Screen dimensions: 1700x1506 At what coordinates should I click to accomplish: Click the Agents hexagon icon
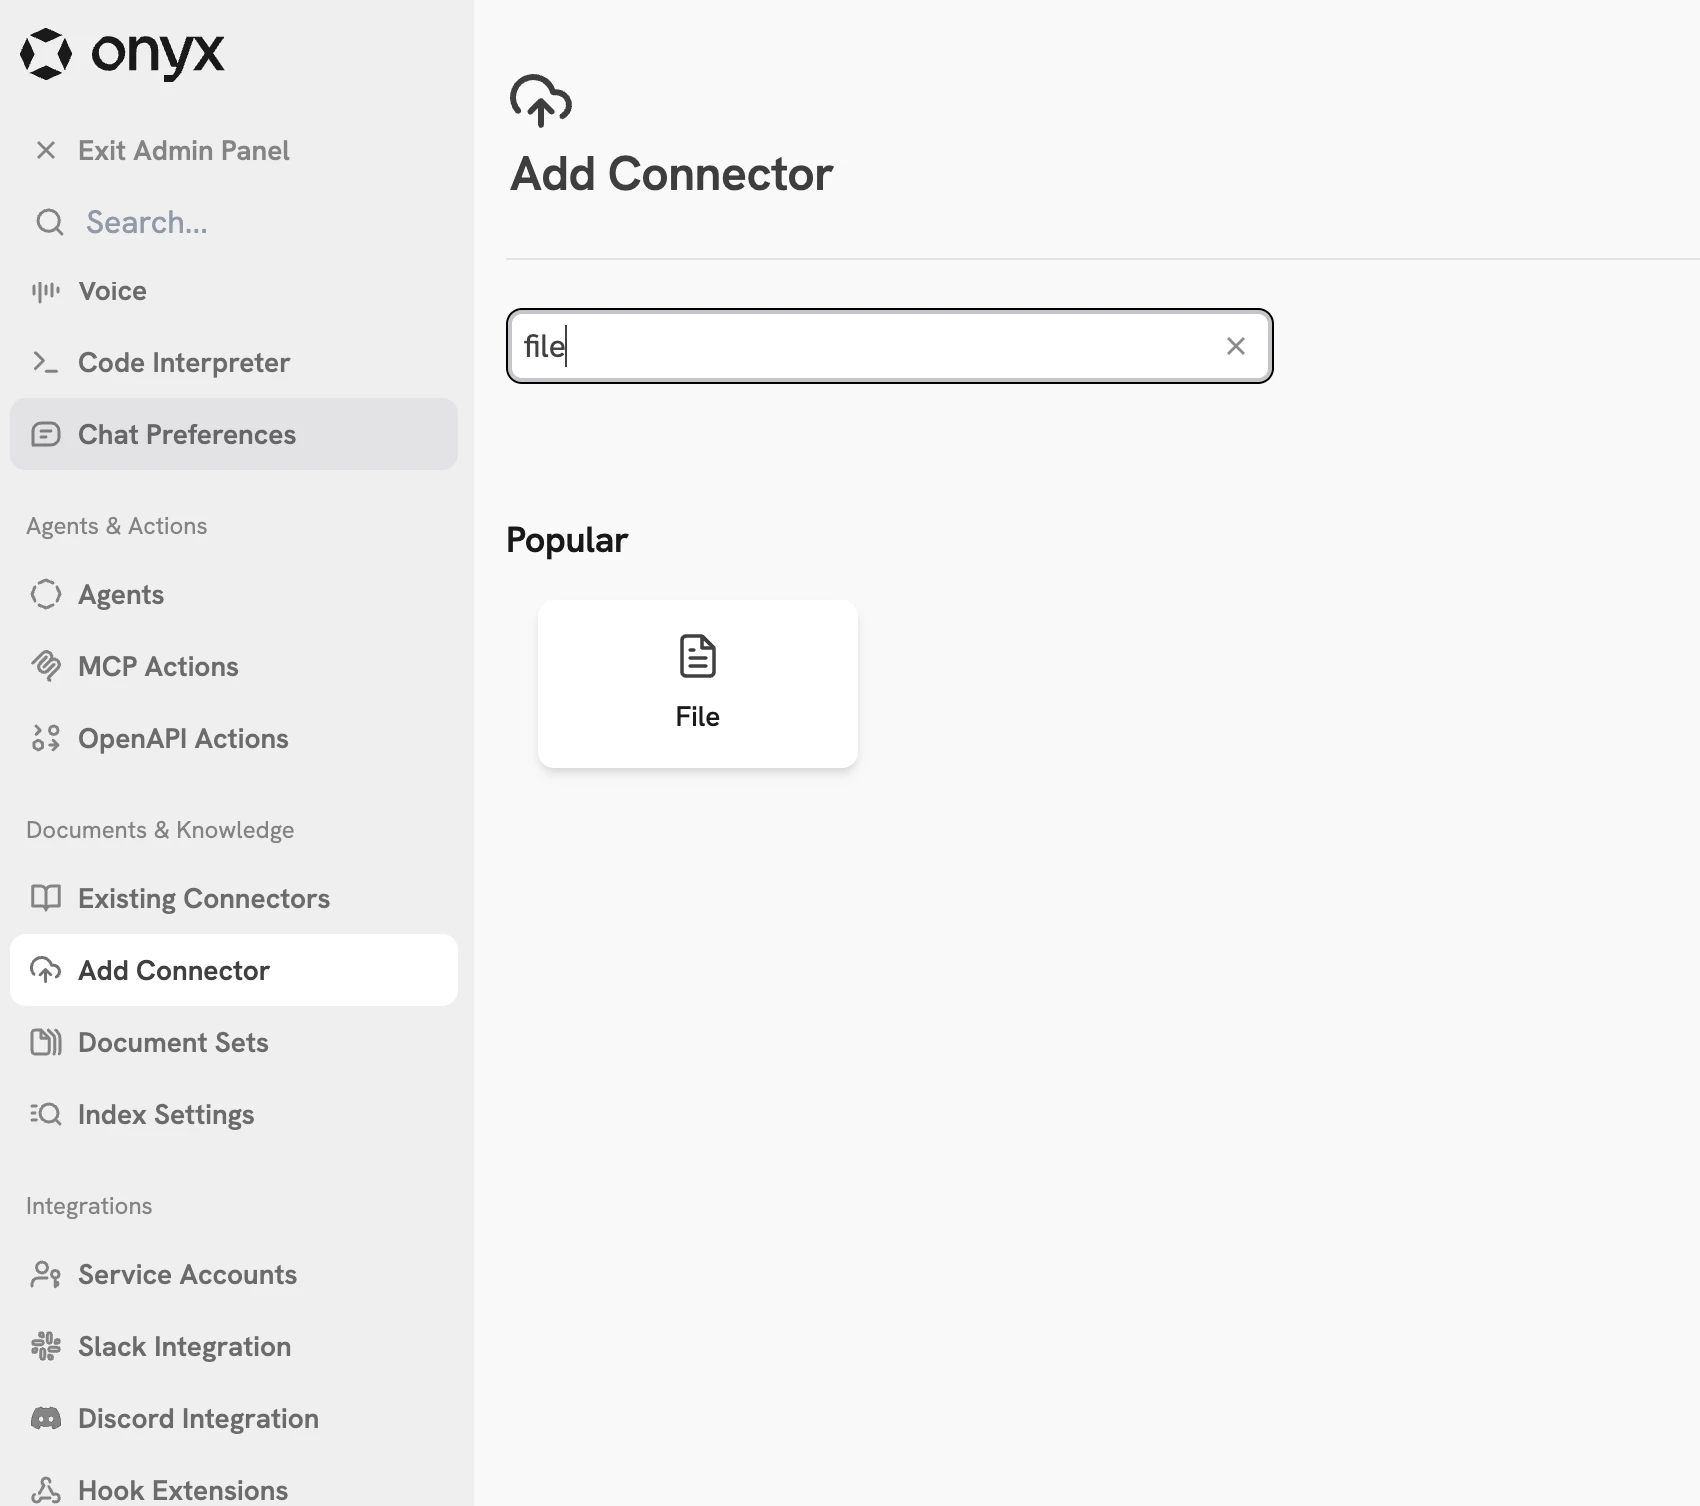click(46, 594)
